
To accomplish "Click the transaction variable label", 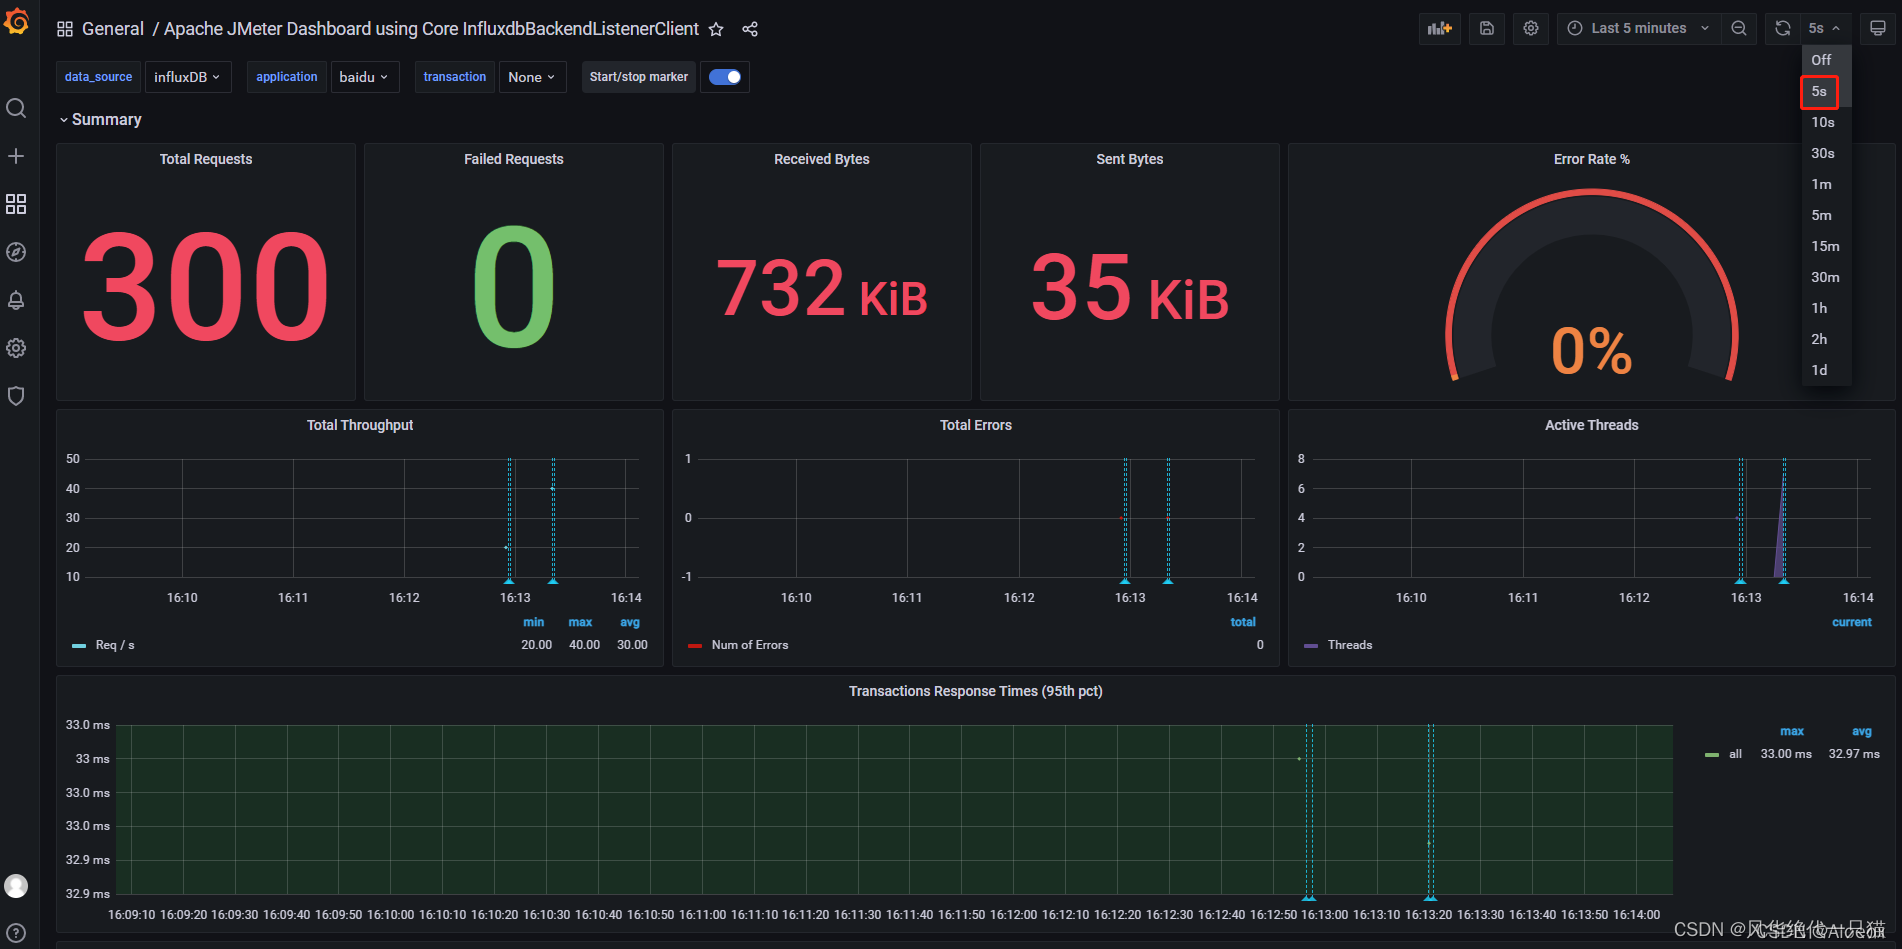I will coord(454,77).
